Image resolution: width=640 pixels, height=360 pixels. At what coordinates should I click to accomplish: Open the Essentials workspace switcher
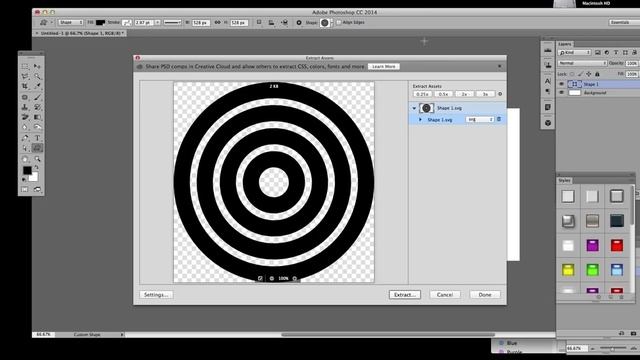tap(624, 22)
